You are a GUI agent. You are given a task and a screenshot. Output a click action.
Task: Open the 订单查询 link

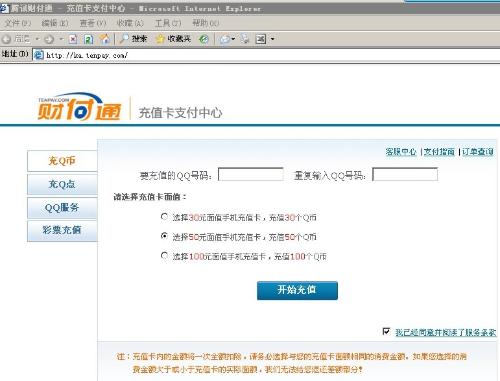coord(478,152)
